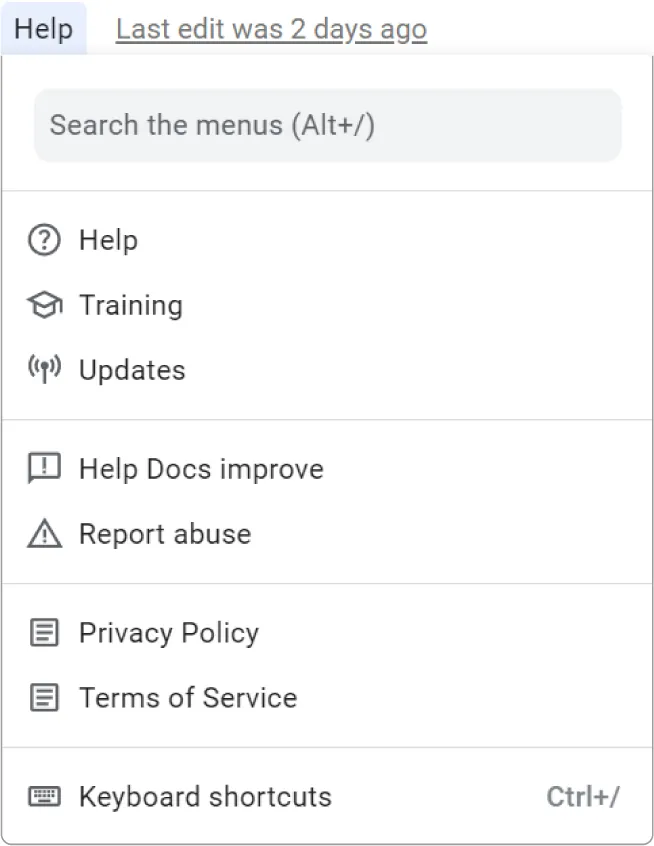Viewport: 654px width, 846px height.
Task: Open Help Docs improve
Action: (x=201, y=468)
